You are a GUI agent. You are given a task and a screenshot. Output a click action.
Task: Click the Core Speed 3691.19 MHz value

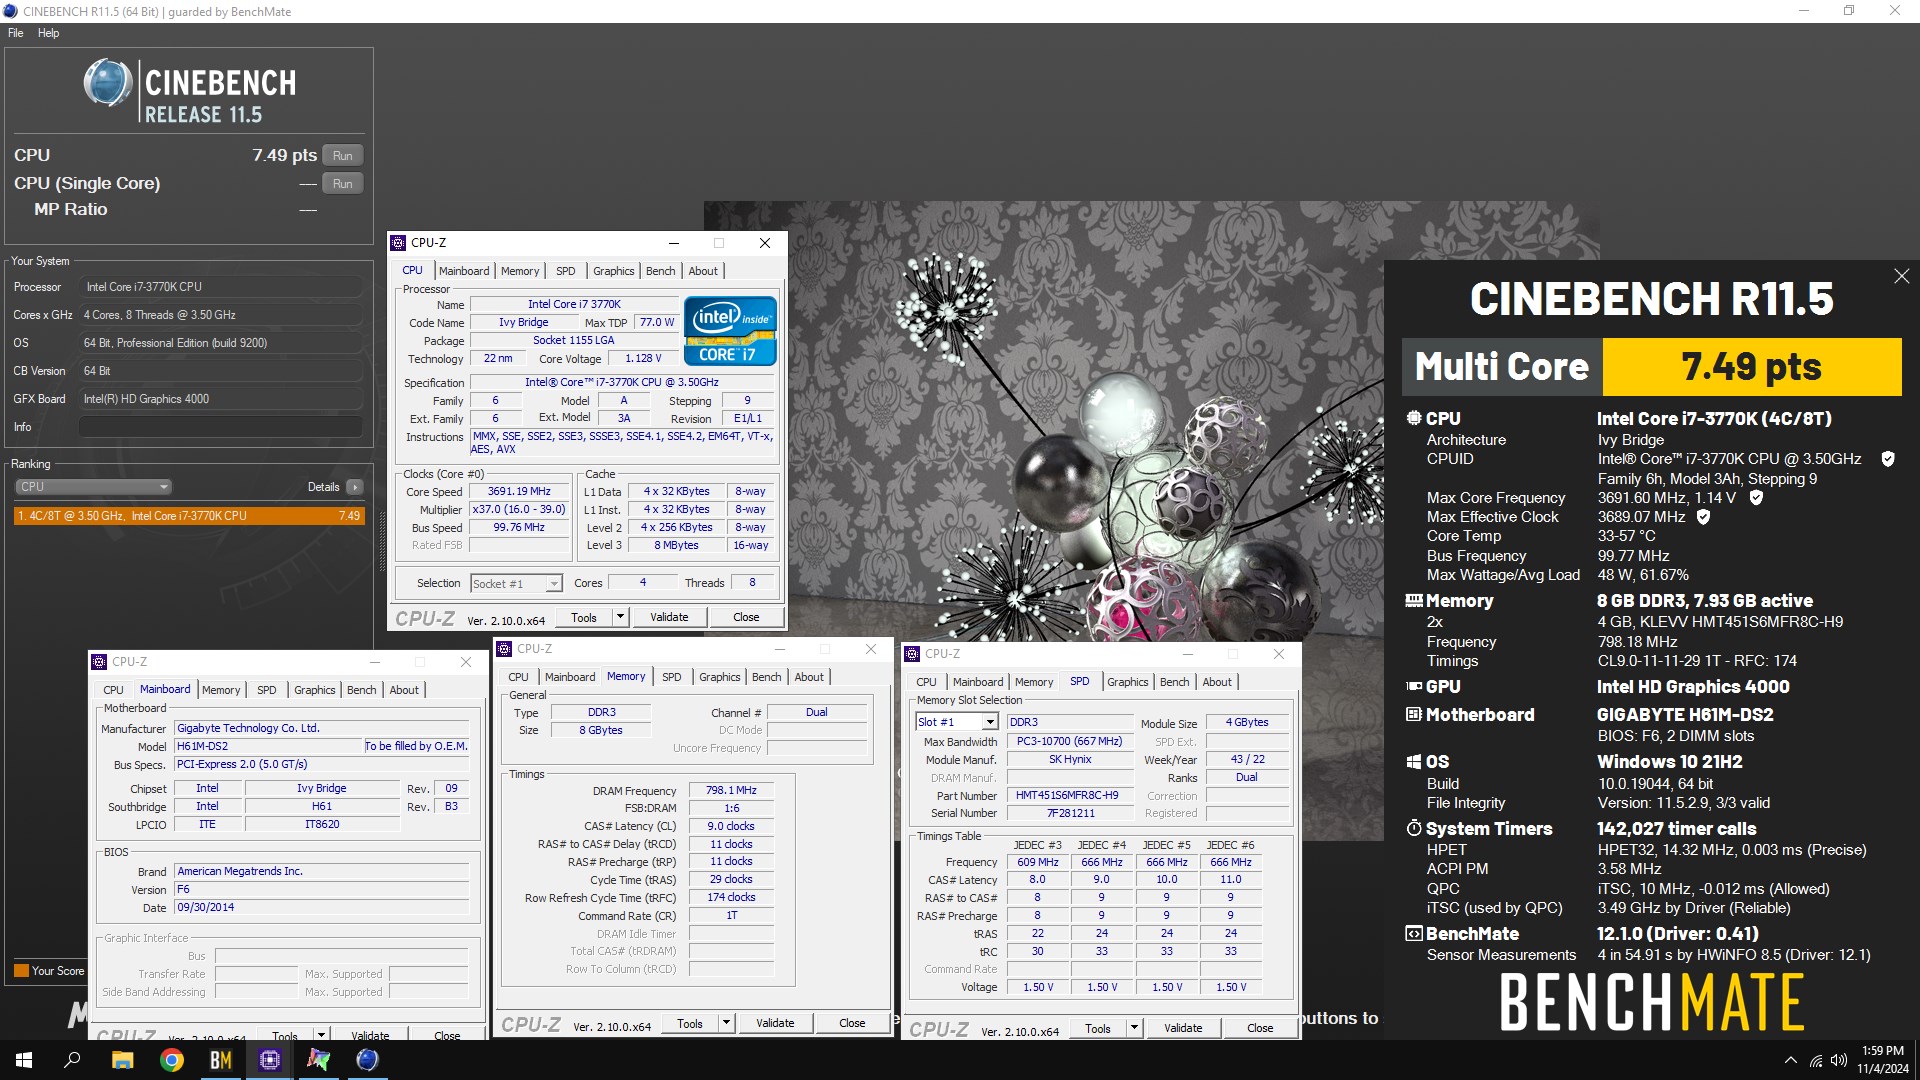tap(519, 491)
